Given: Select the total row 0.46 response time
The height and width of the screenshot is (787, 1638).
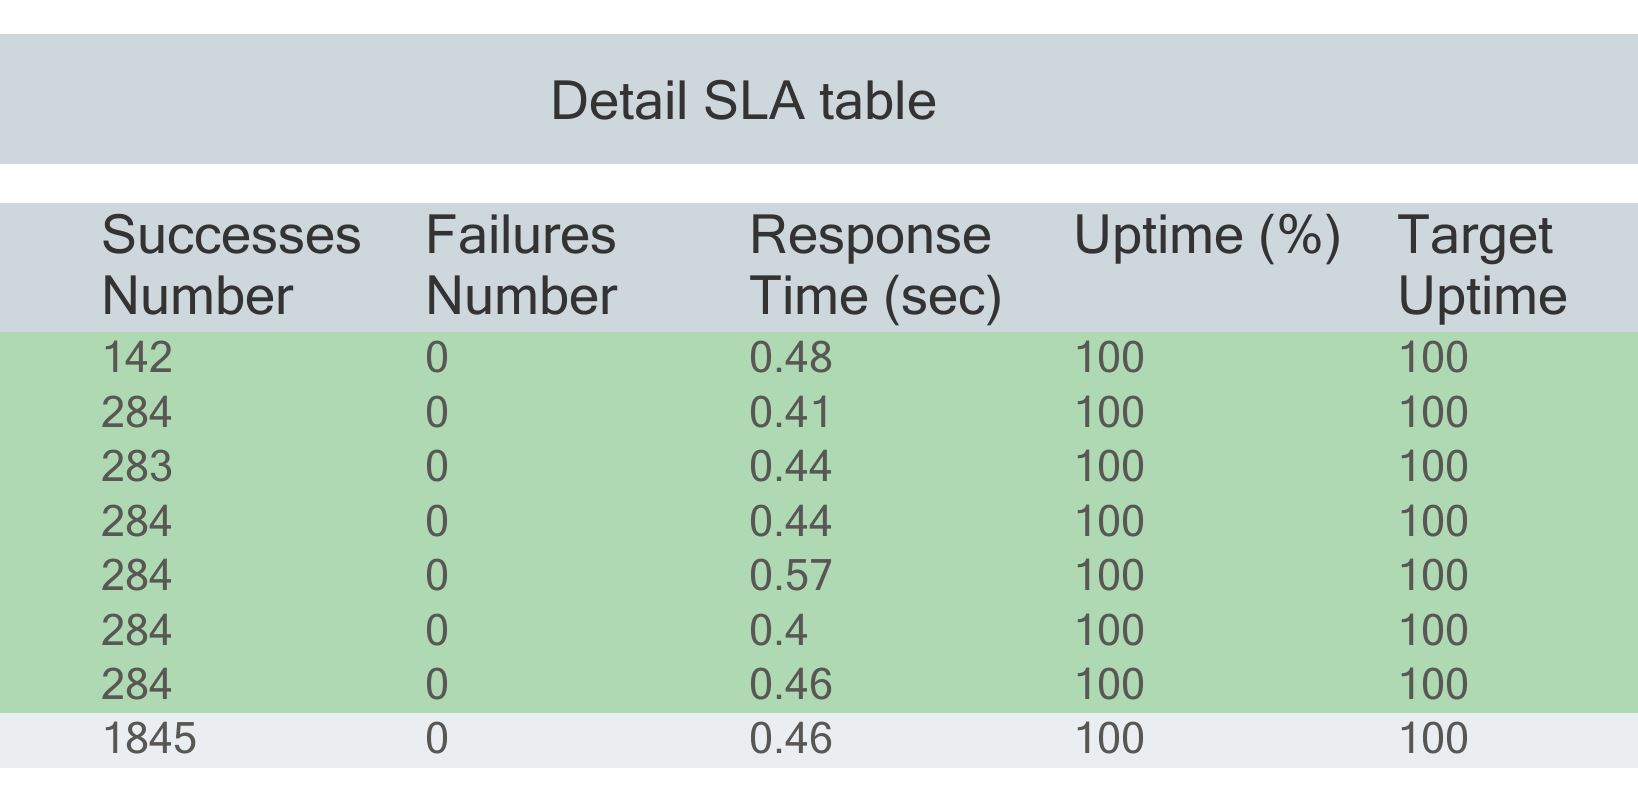Looking at the screenshot, I should [x=790, y=739].
